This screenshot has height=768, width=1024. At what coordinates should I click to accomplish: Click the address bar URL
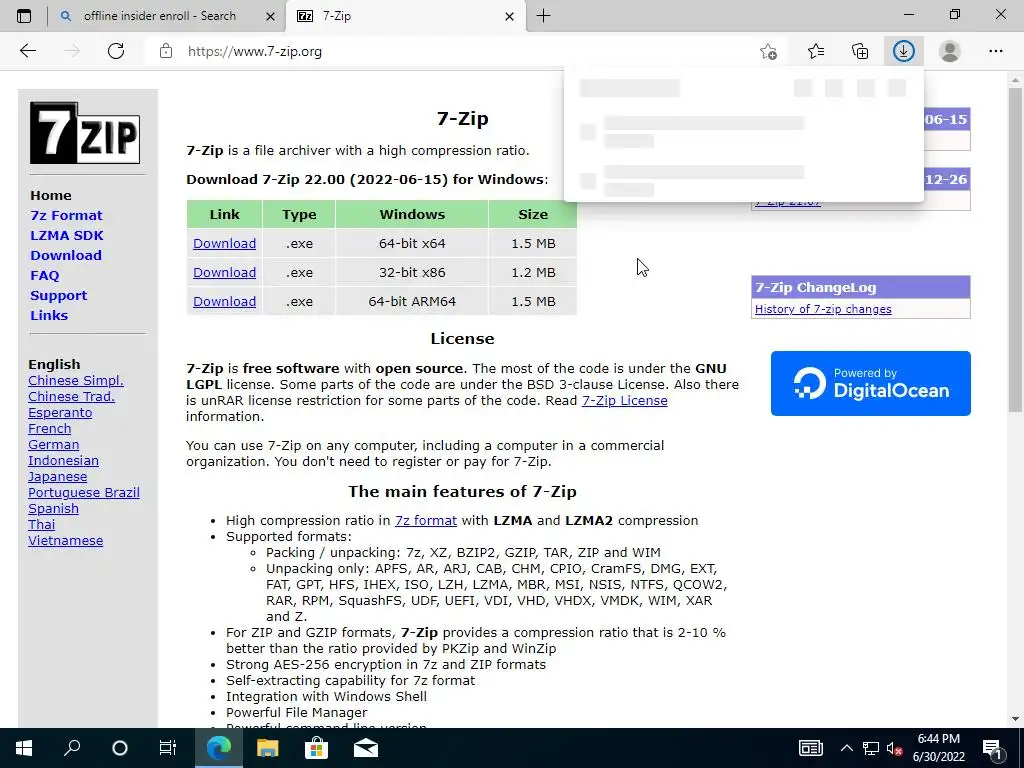point(255,52)
